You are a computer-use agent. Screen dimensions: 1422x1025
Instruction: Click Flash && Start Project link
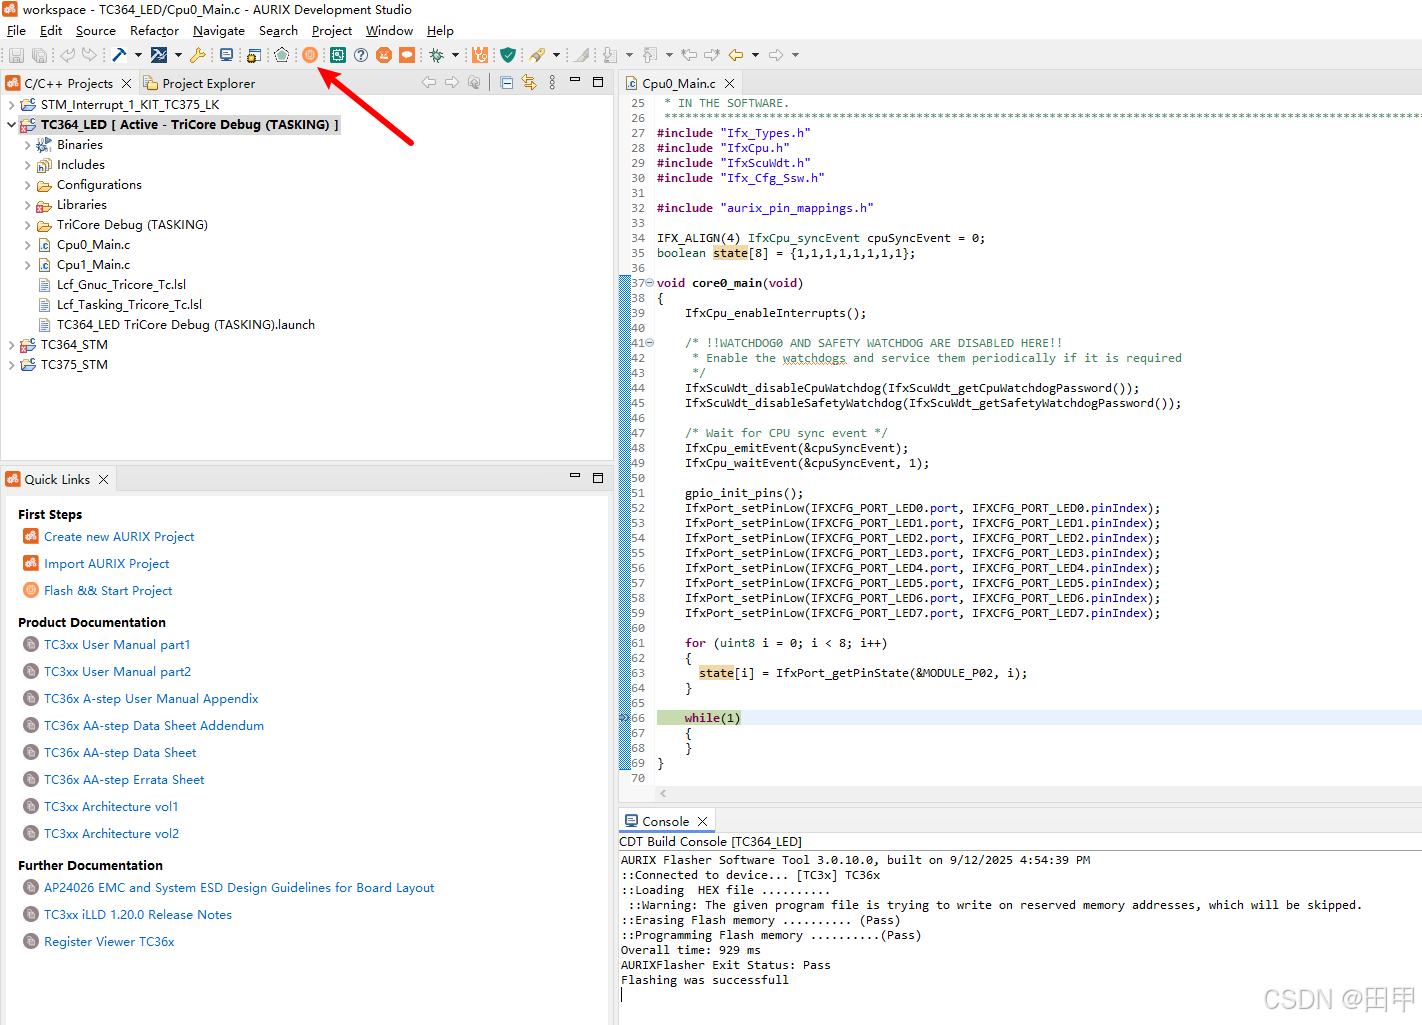[x=108, y=591]
